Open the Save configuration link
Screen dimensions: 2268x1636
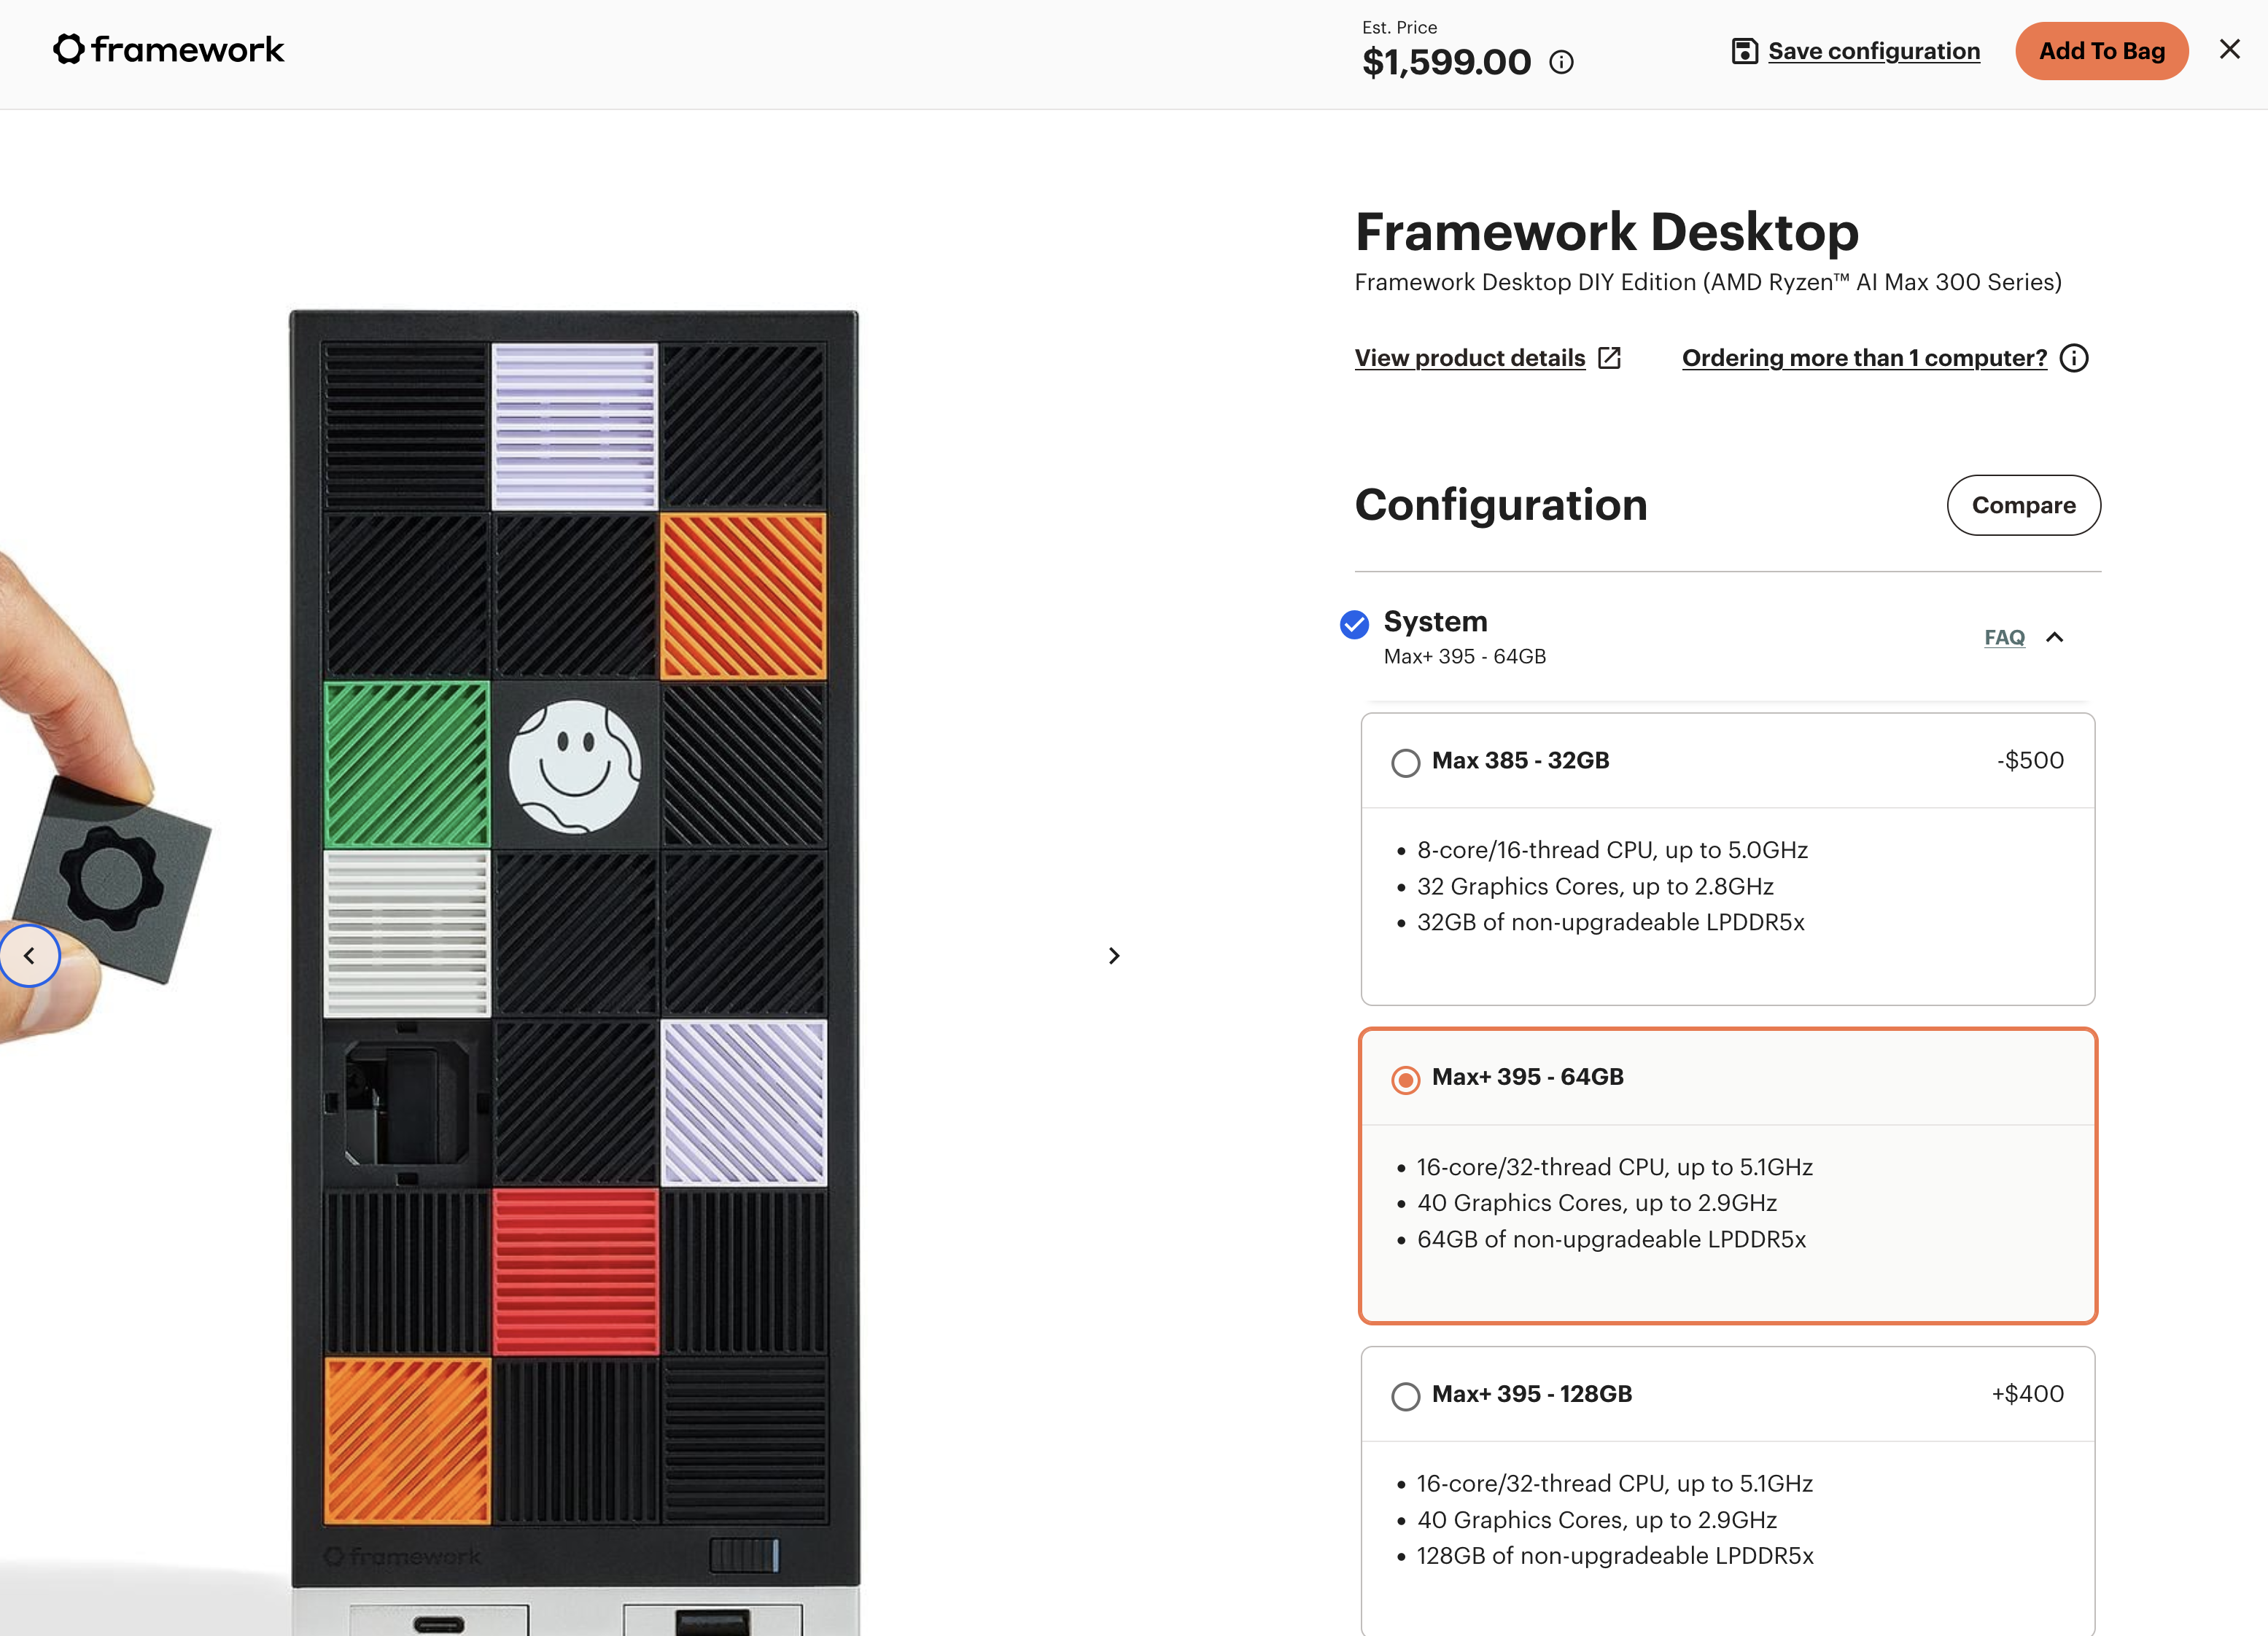[x=1873, y=51]
